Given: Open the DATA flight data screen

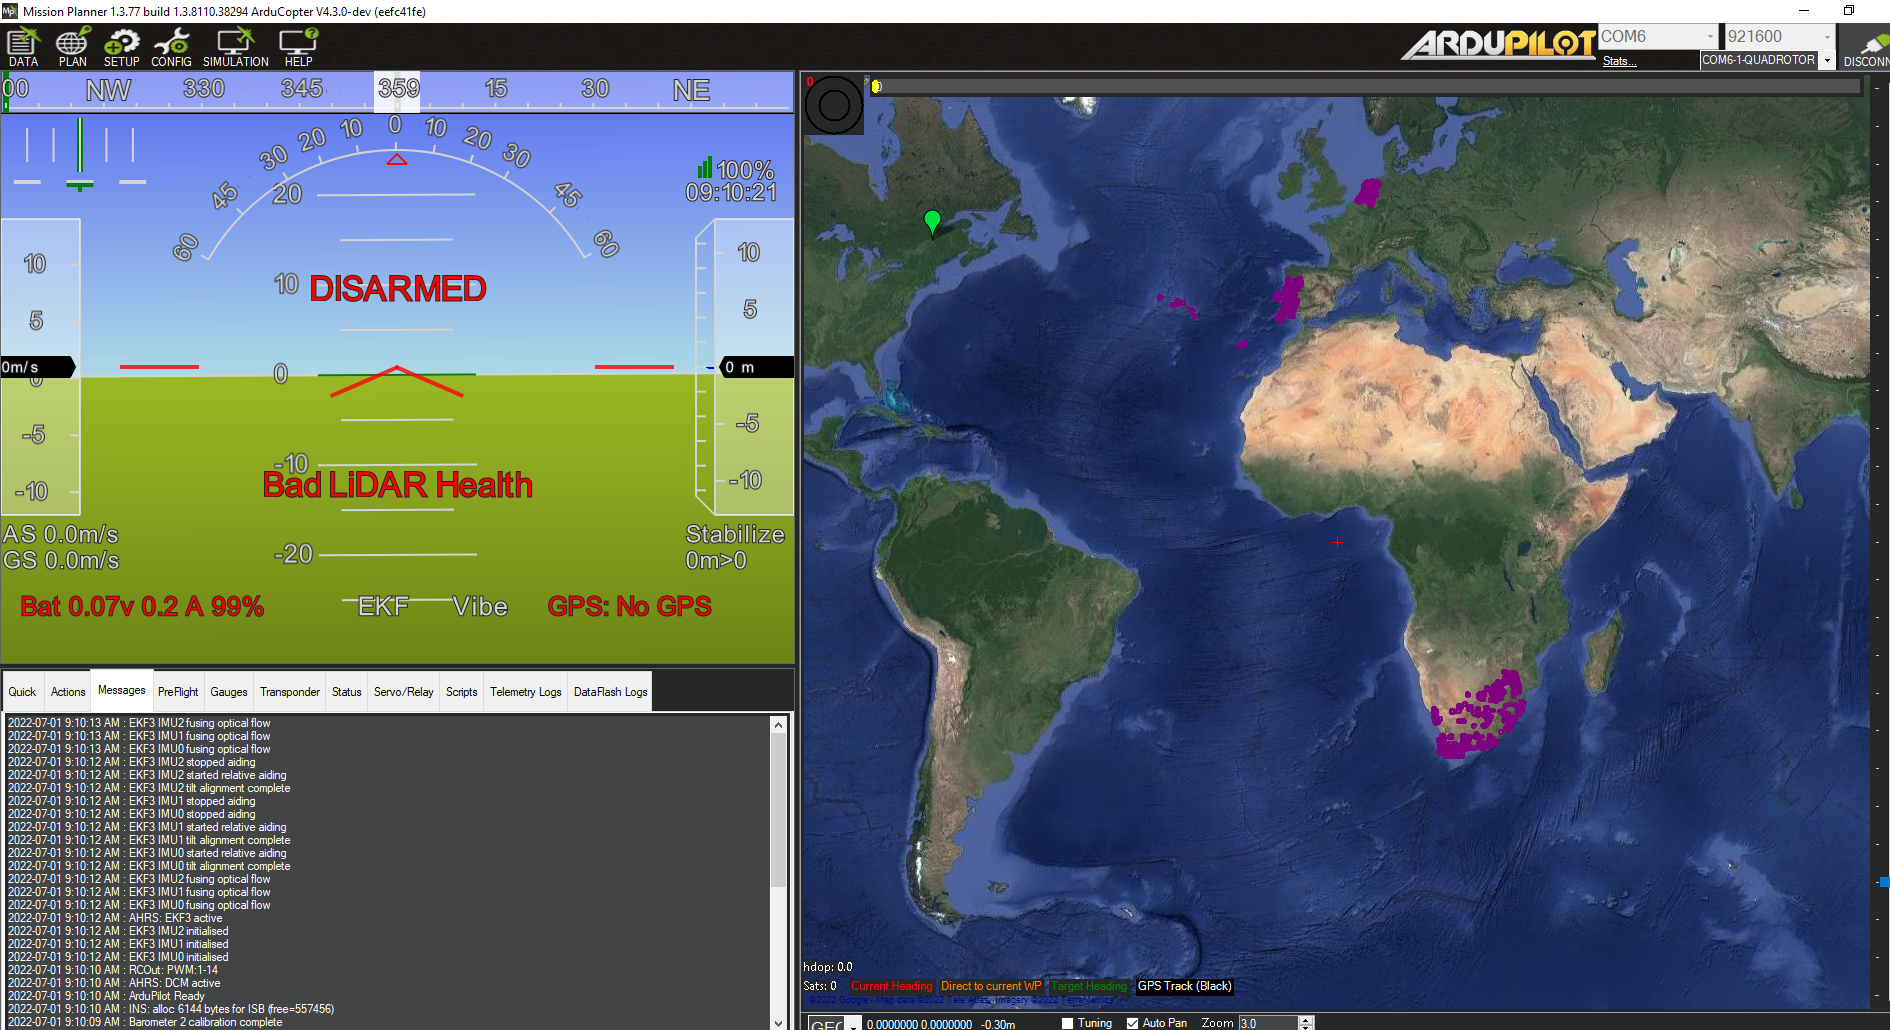Looking at the screenshot, I should [23, 47].
